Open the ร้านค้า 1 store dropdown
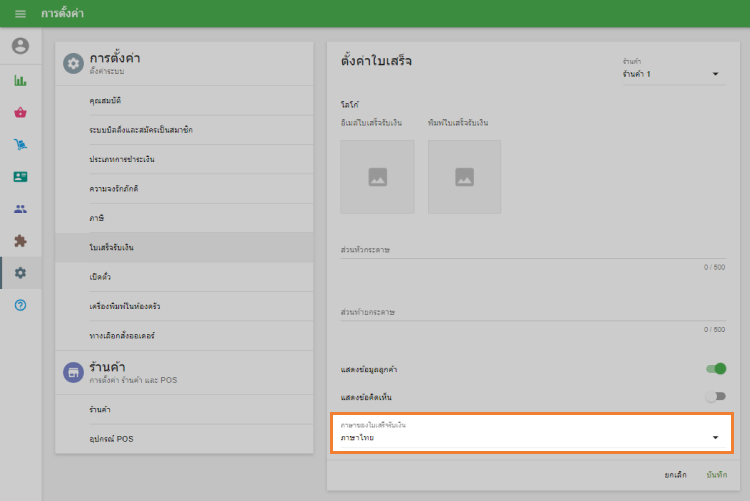Image resolution: width=750 pixels, height=501 pixels. (670, 74)
